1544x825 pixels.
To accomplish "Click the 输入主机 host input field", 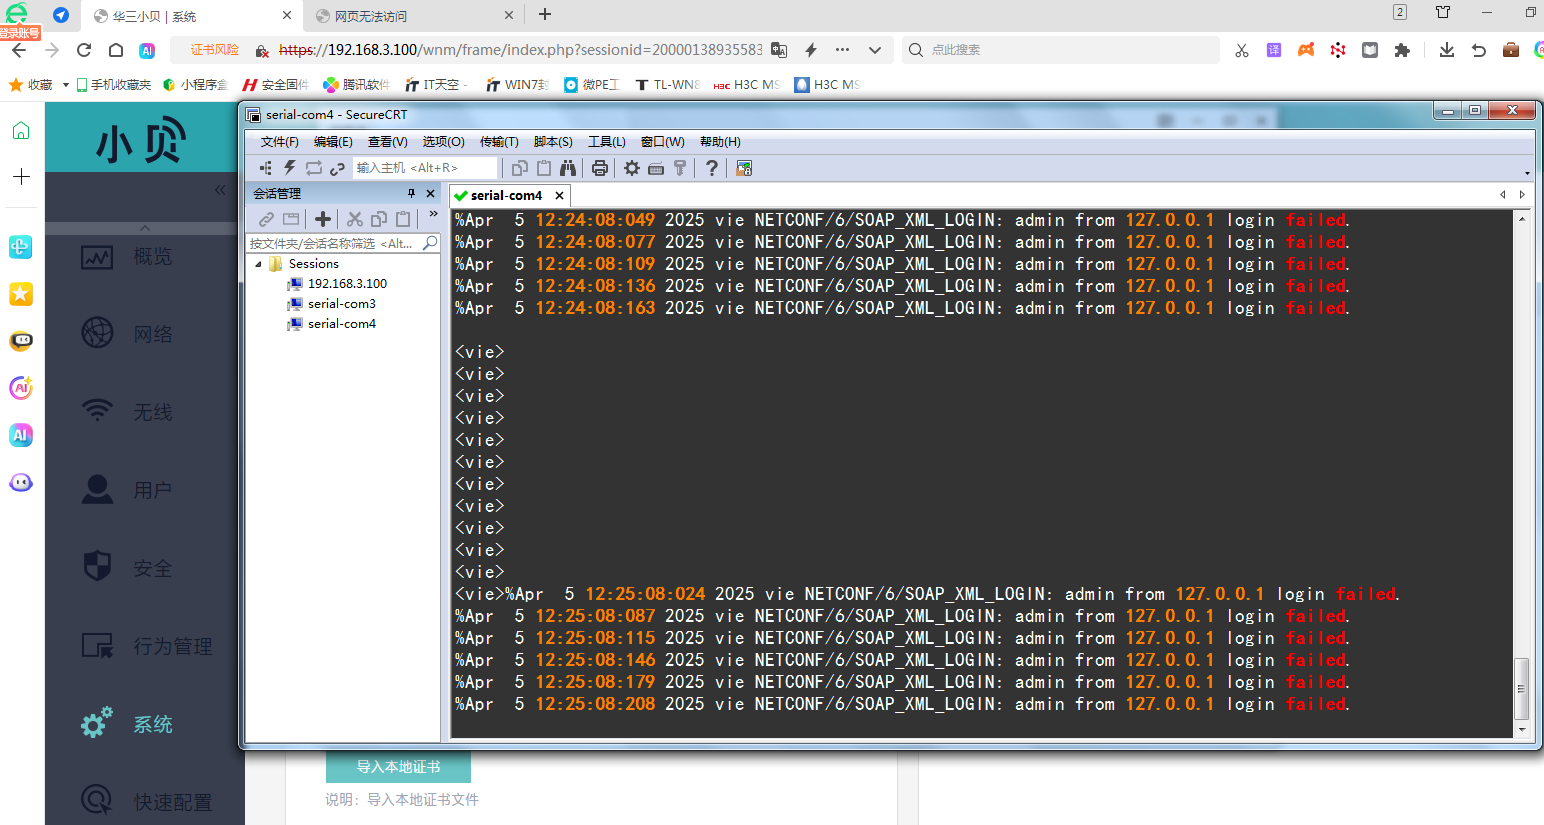I will coord(424,168).
